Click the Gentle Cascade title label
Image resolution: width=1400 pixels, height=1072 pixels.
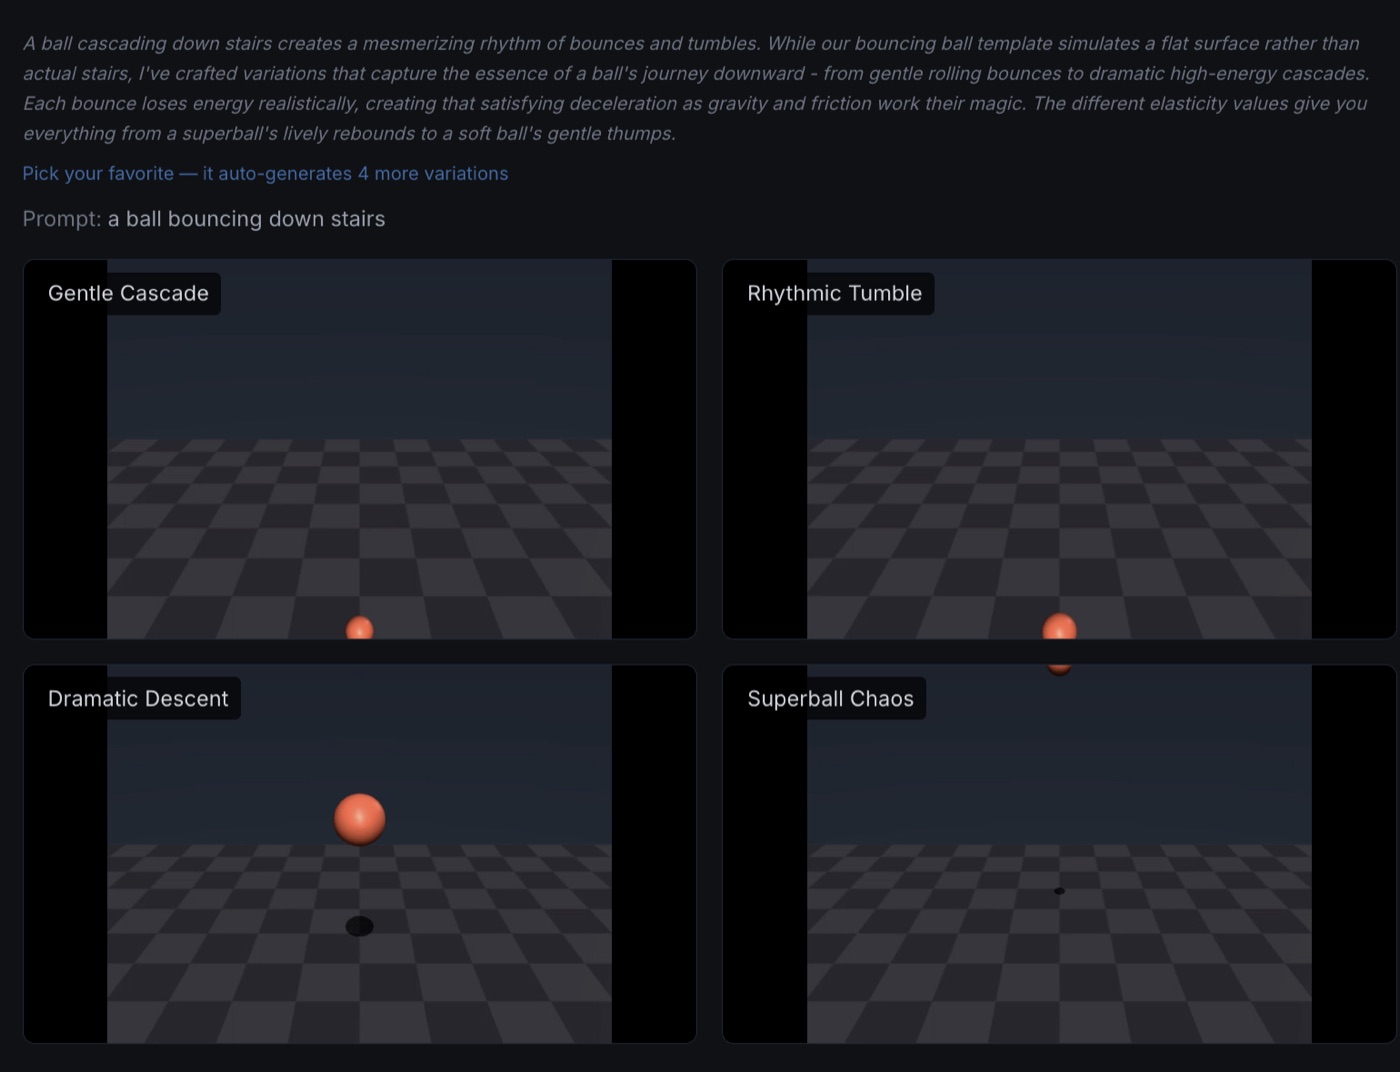(128, 293)
